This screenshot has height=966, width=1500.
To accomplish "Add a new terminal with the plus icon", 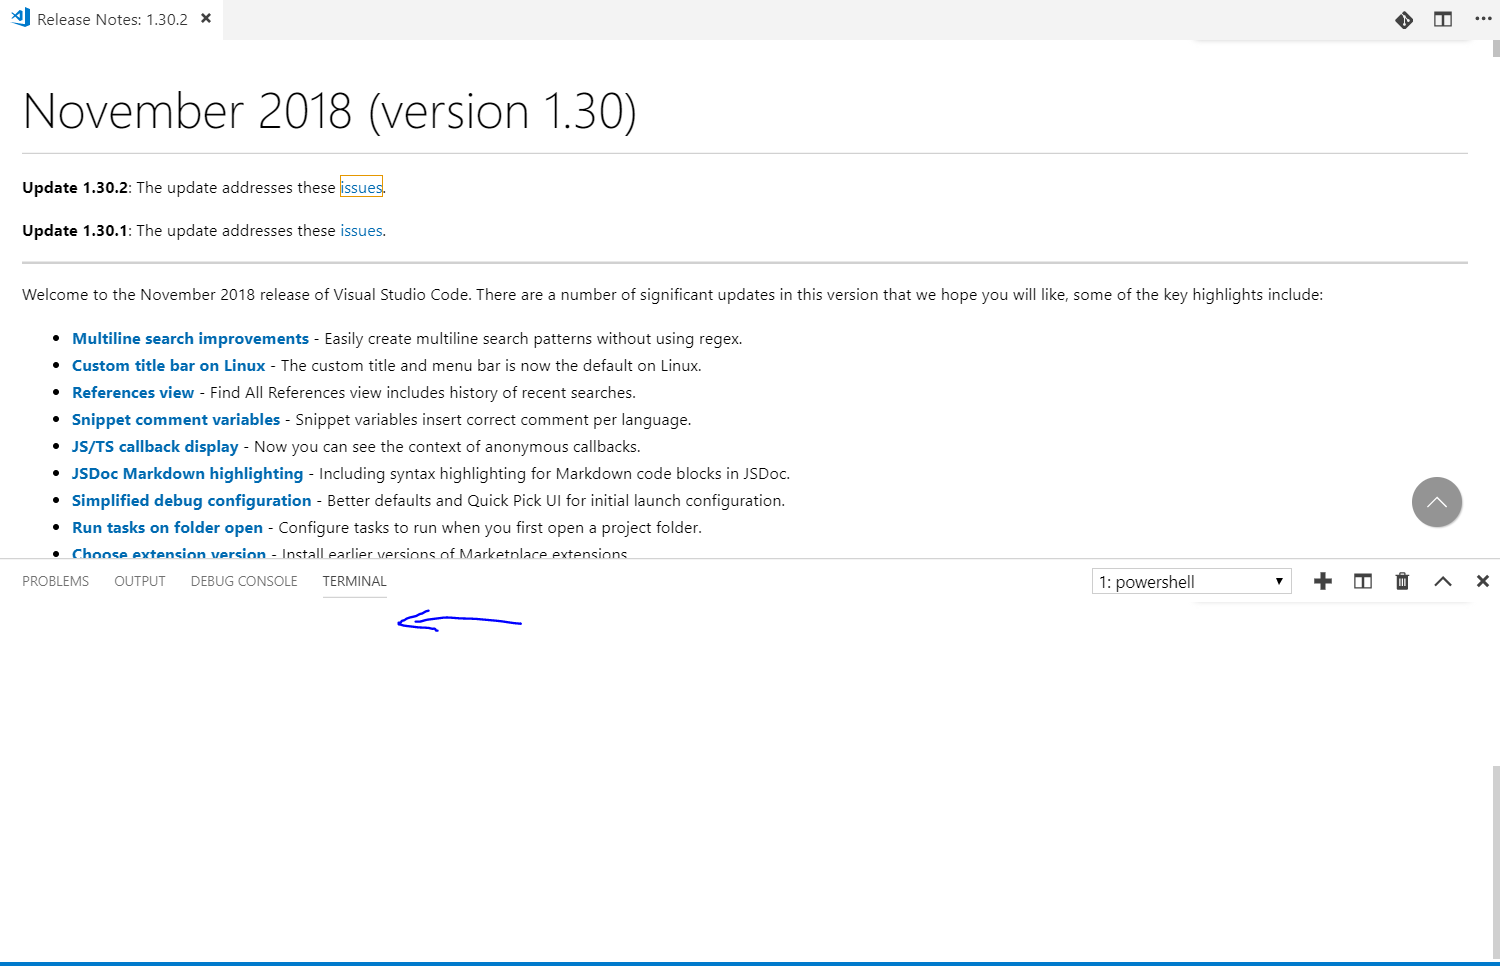I will pyautogui.click(x=1322, y=580).
